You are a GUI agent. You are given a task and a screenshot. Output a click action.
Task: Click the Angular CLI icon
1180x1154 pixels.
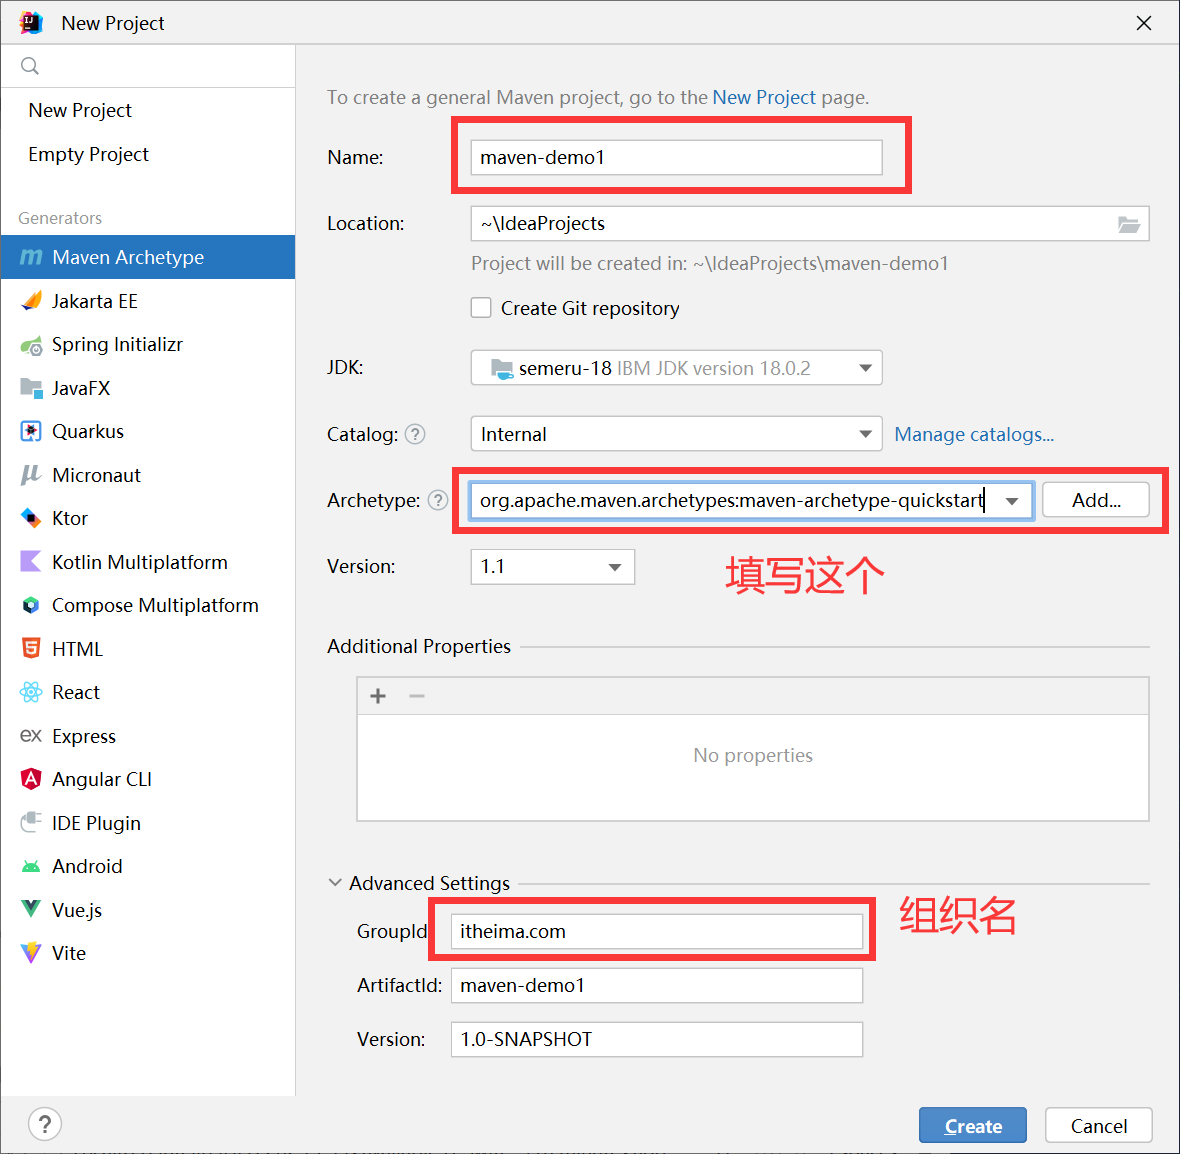point(31,779)
